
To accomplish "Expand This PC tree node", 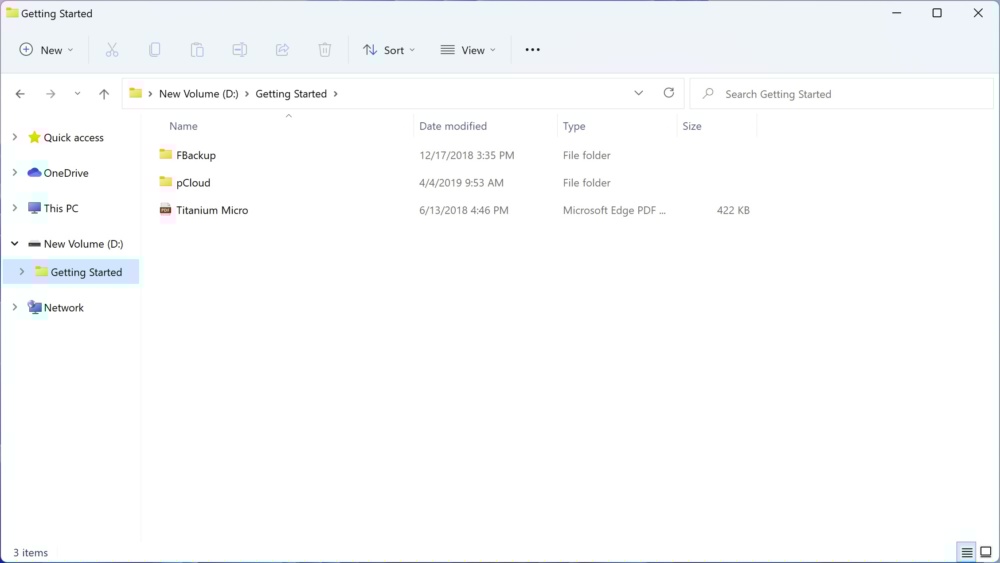I will coord(15,208).
